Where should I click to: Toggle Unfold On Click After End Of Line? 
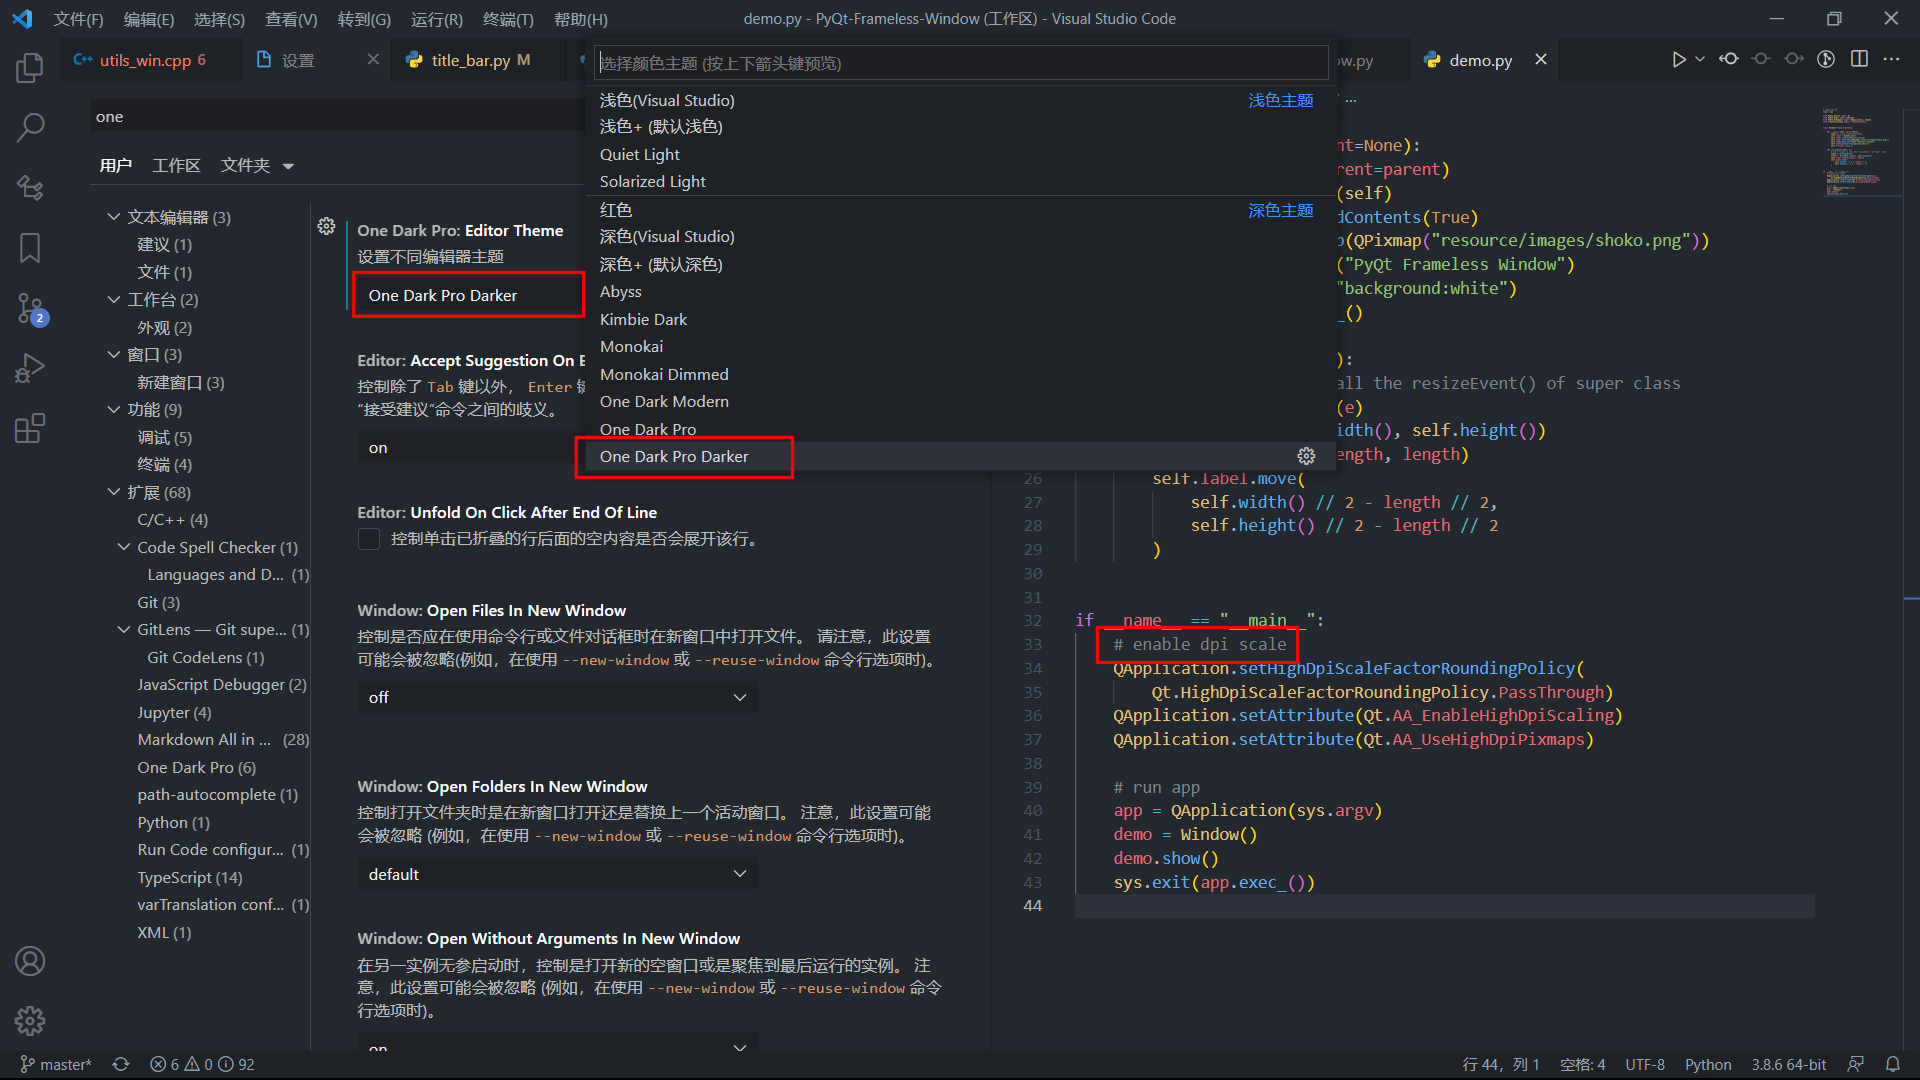pos(369,539)
